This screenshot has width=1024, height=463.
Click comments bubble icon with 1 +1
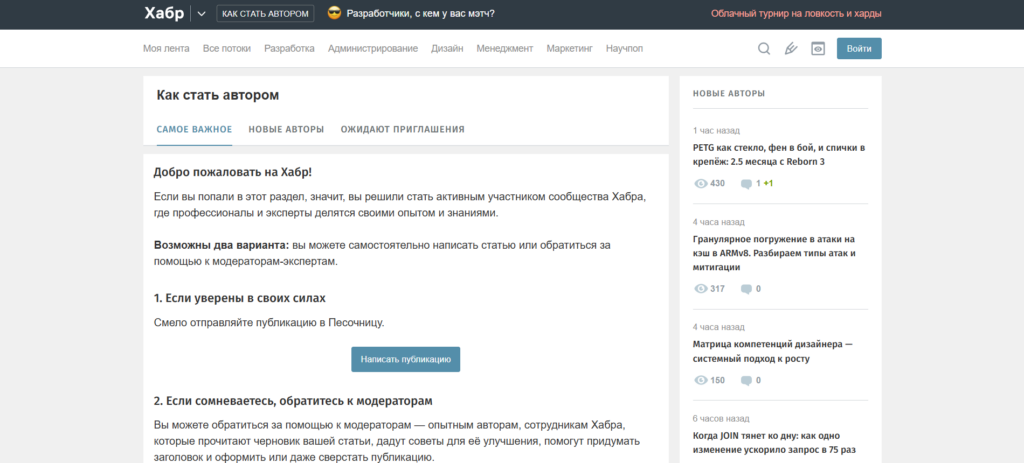(746, 184)
